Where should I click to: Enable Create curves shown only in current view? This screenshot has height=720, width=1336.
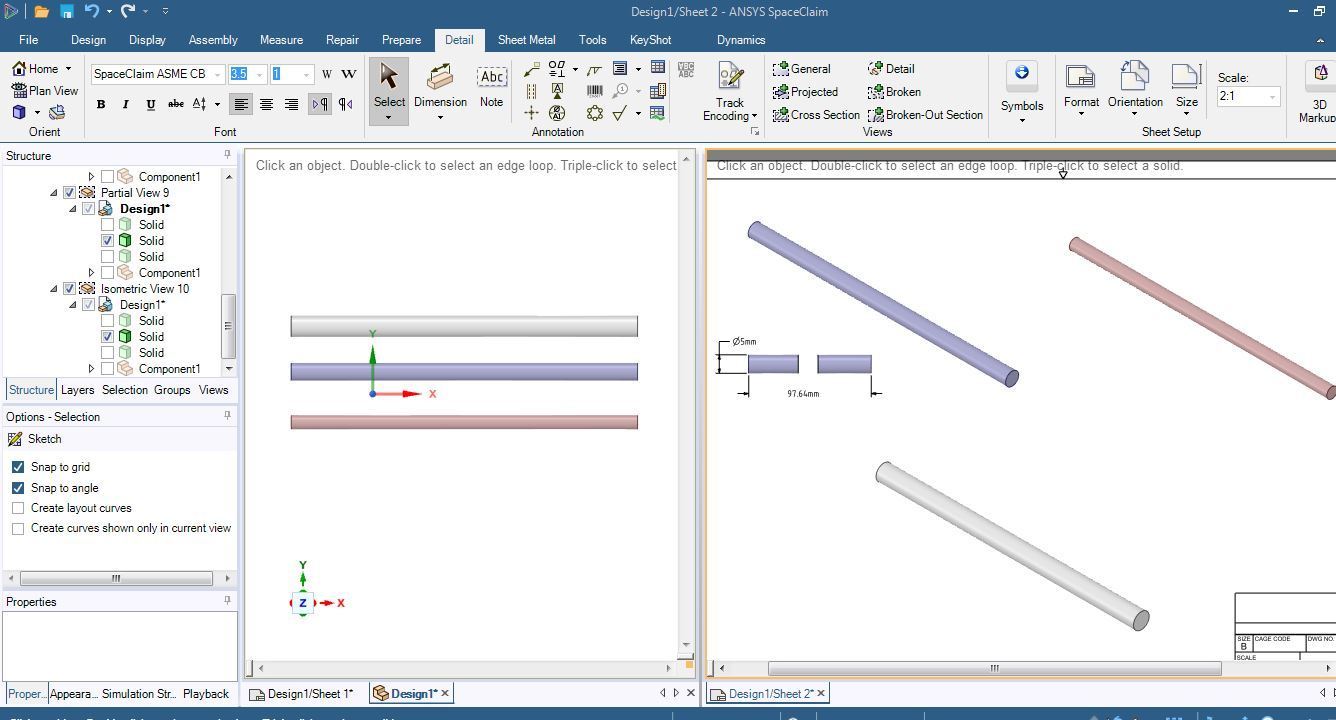[18, 528]
